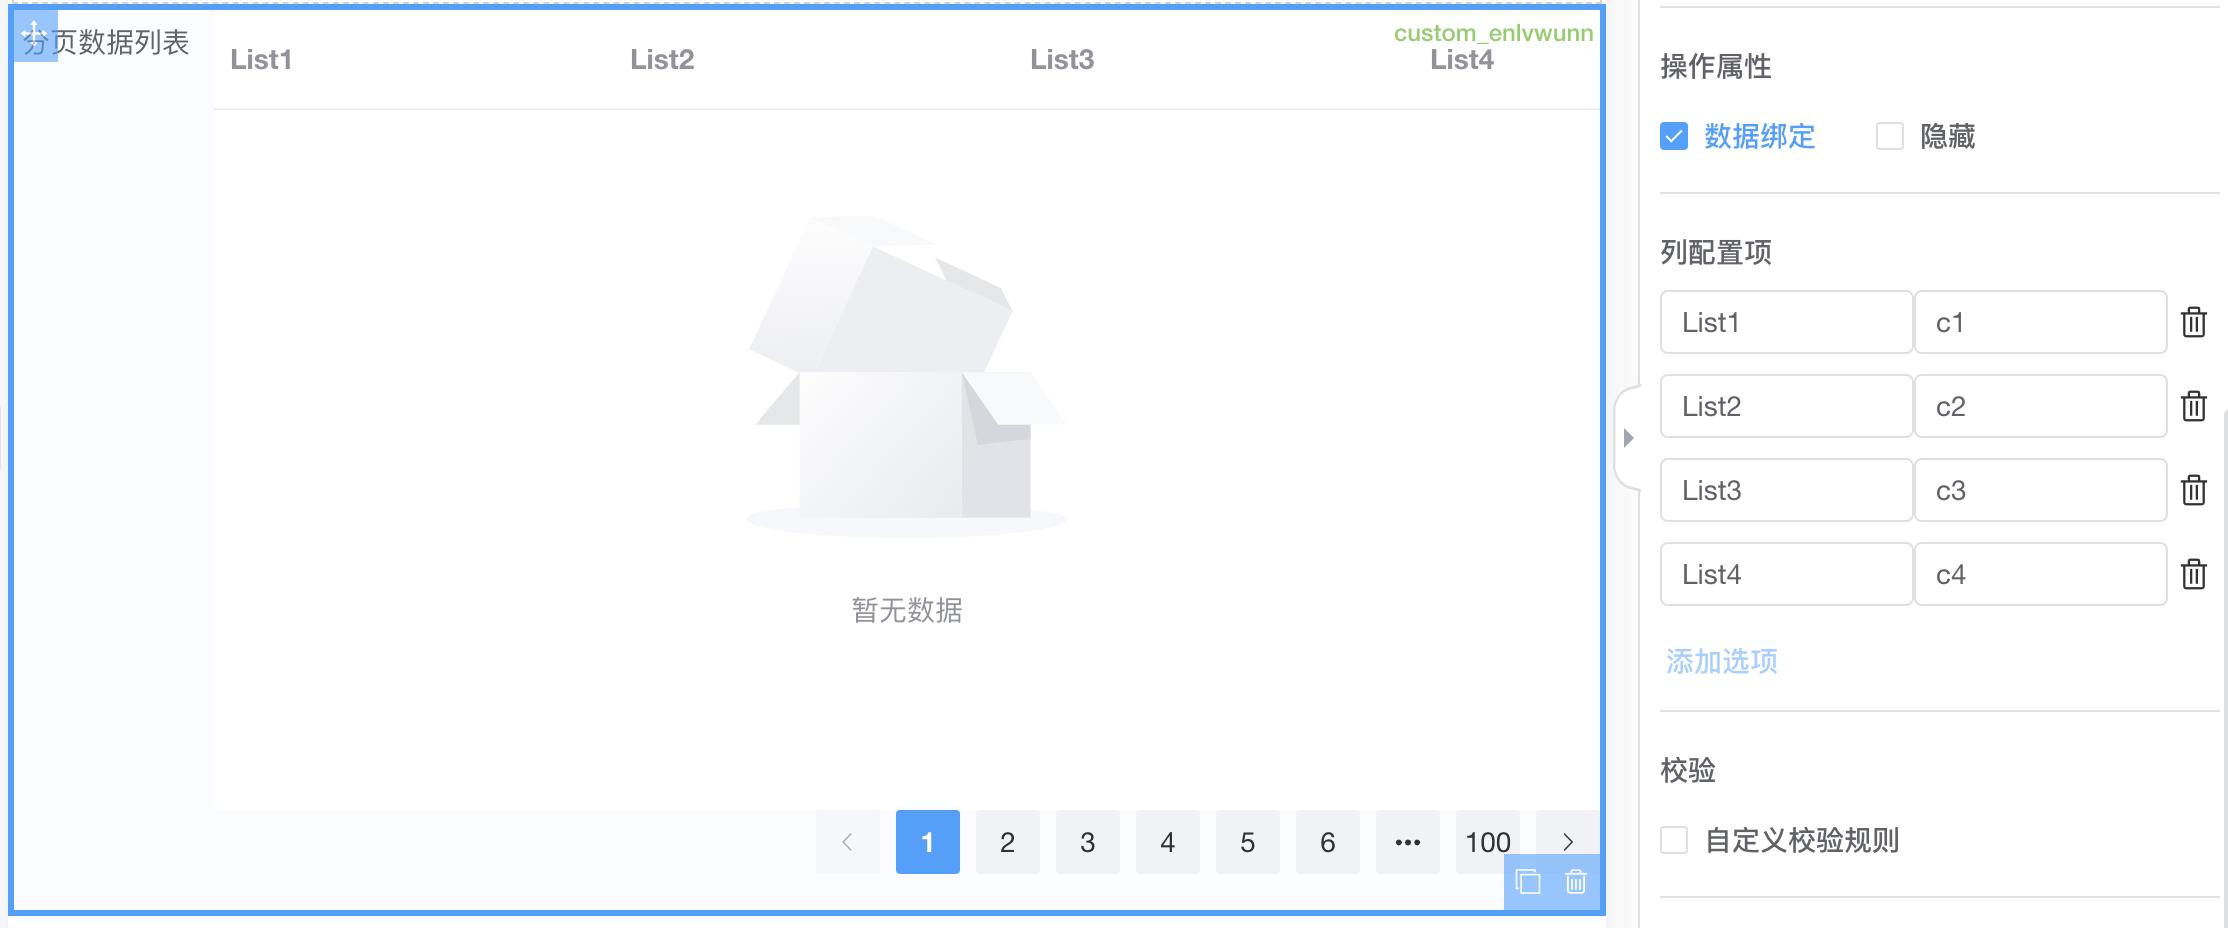
Task: Delete the List4 column via its trash icon
Action: [x=2194, y=574]
